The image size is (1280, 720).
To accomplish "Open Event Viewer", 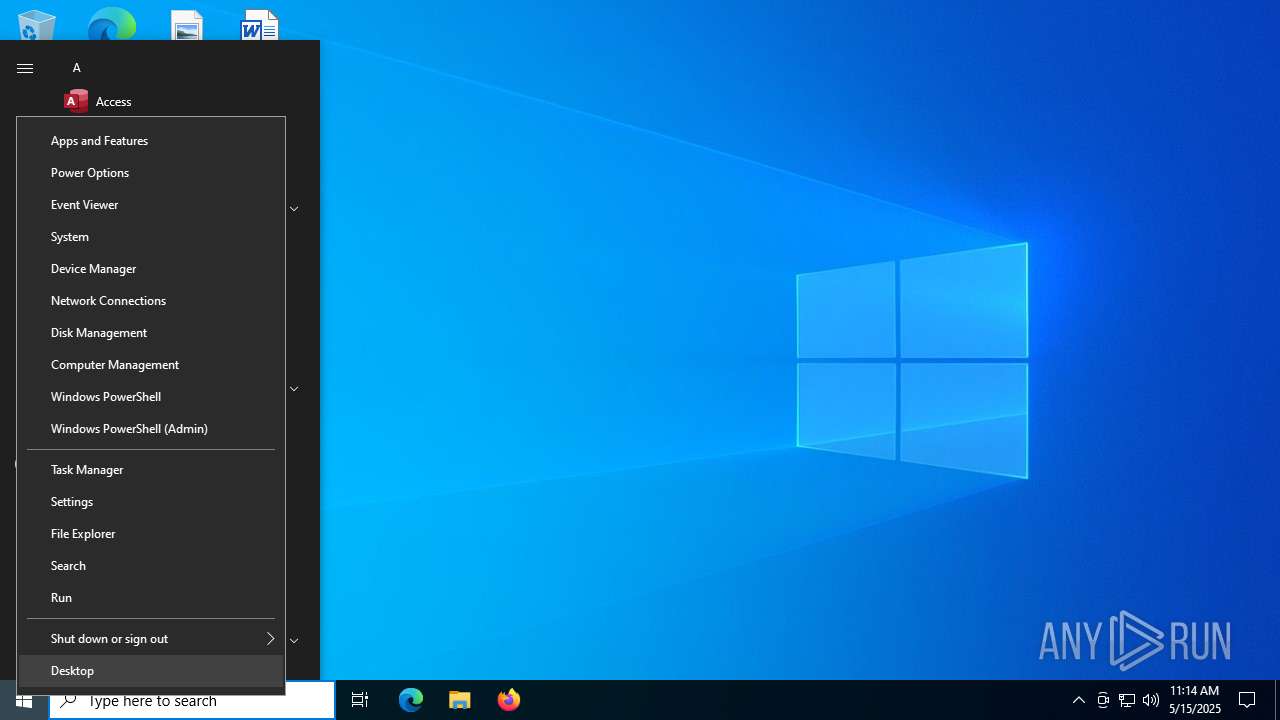I will click(x=151, y=205).
